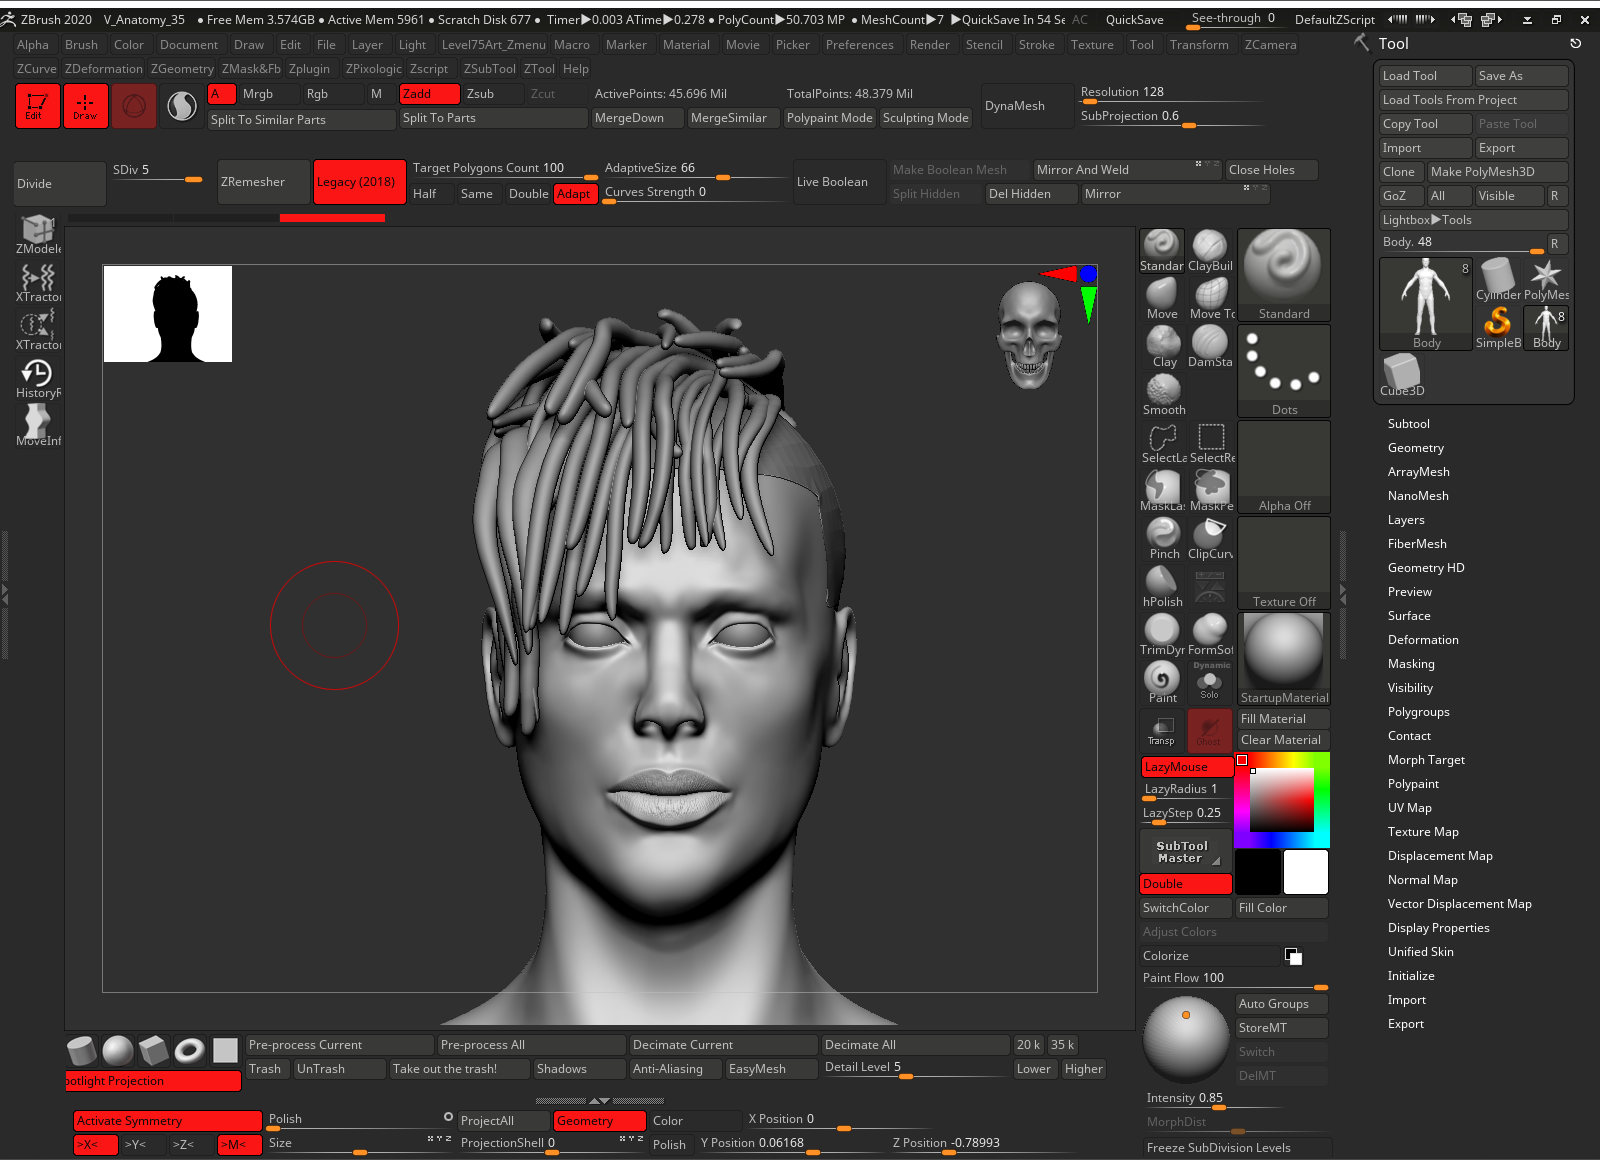
Task: Choose the MaskLasso brush
Action: coord(1162,491)
